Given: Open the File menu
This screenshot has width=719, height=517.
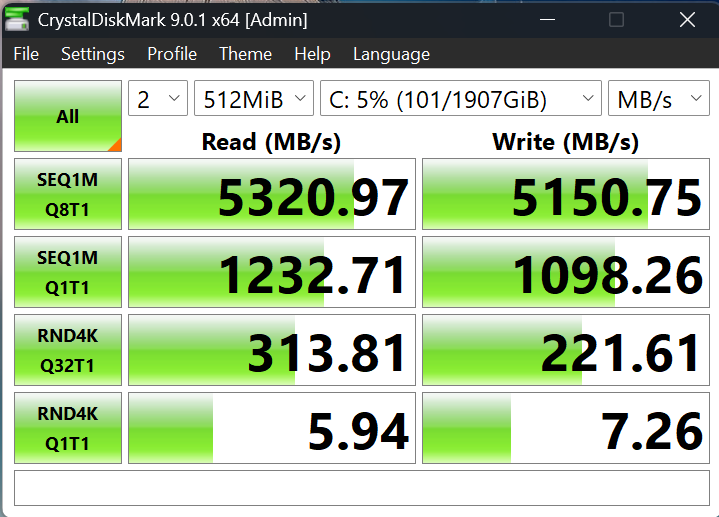Looking at the screenshot, I should tap(26, 54).
